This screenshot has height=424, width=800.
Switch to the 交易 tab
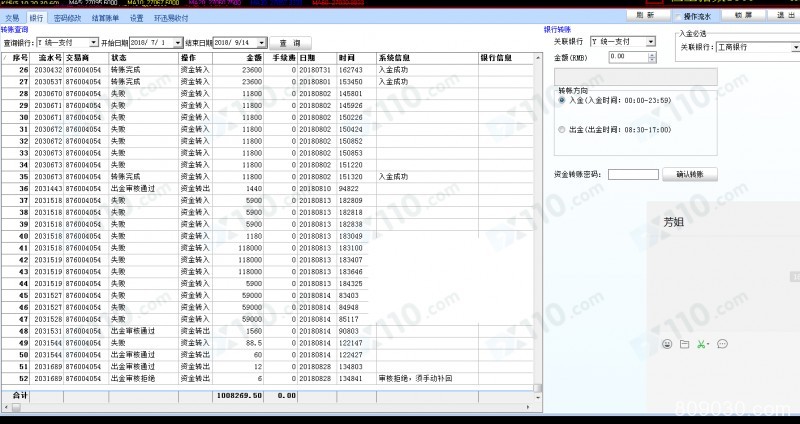point(12,18)
